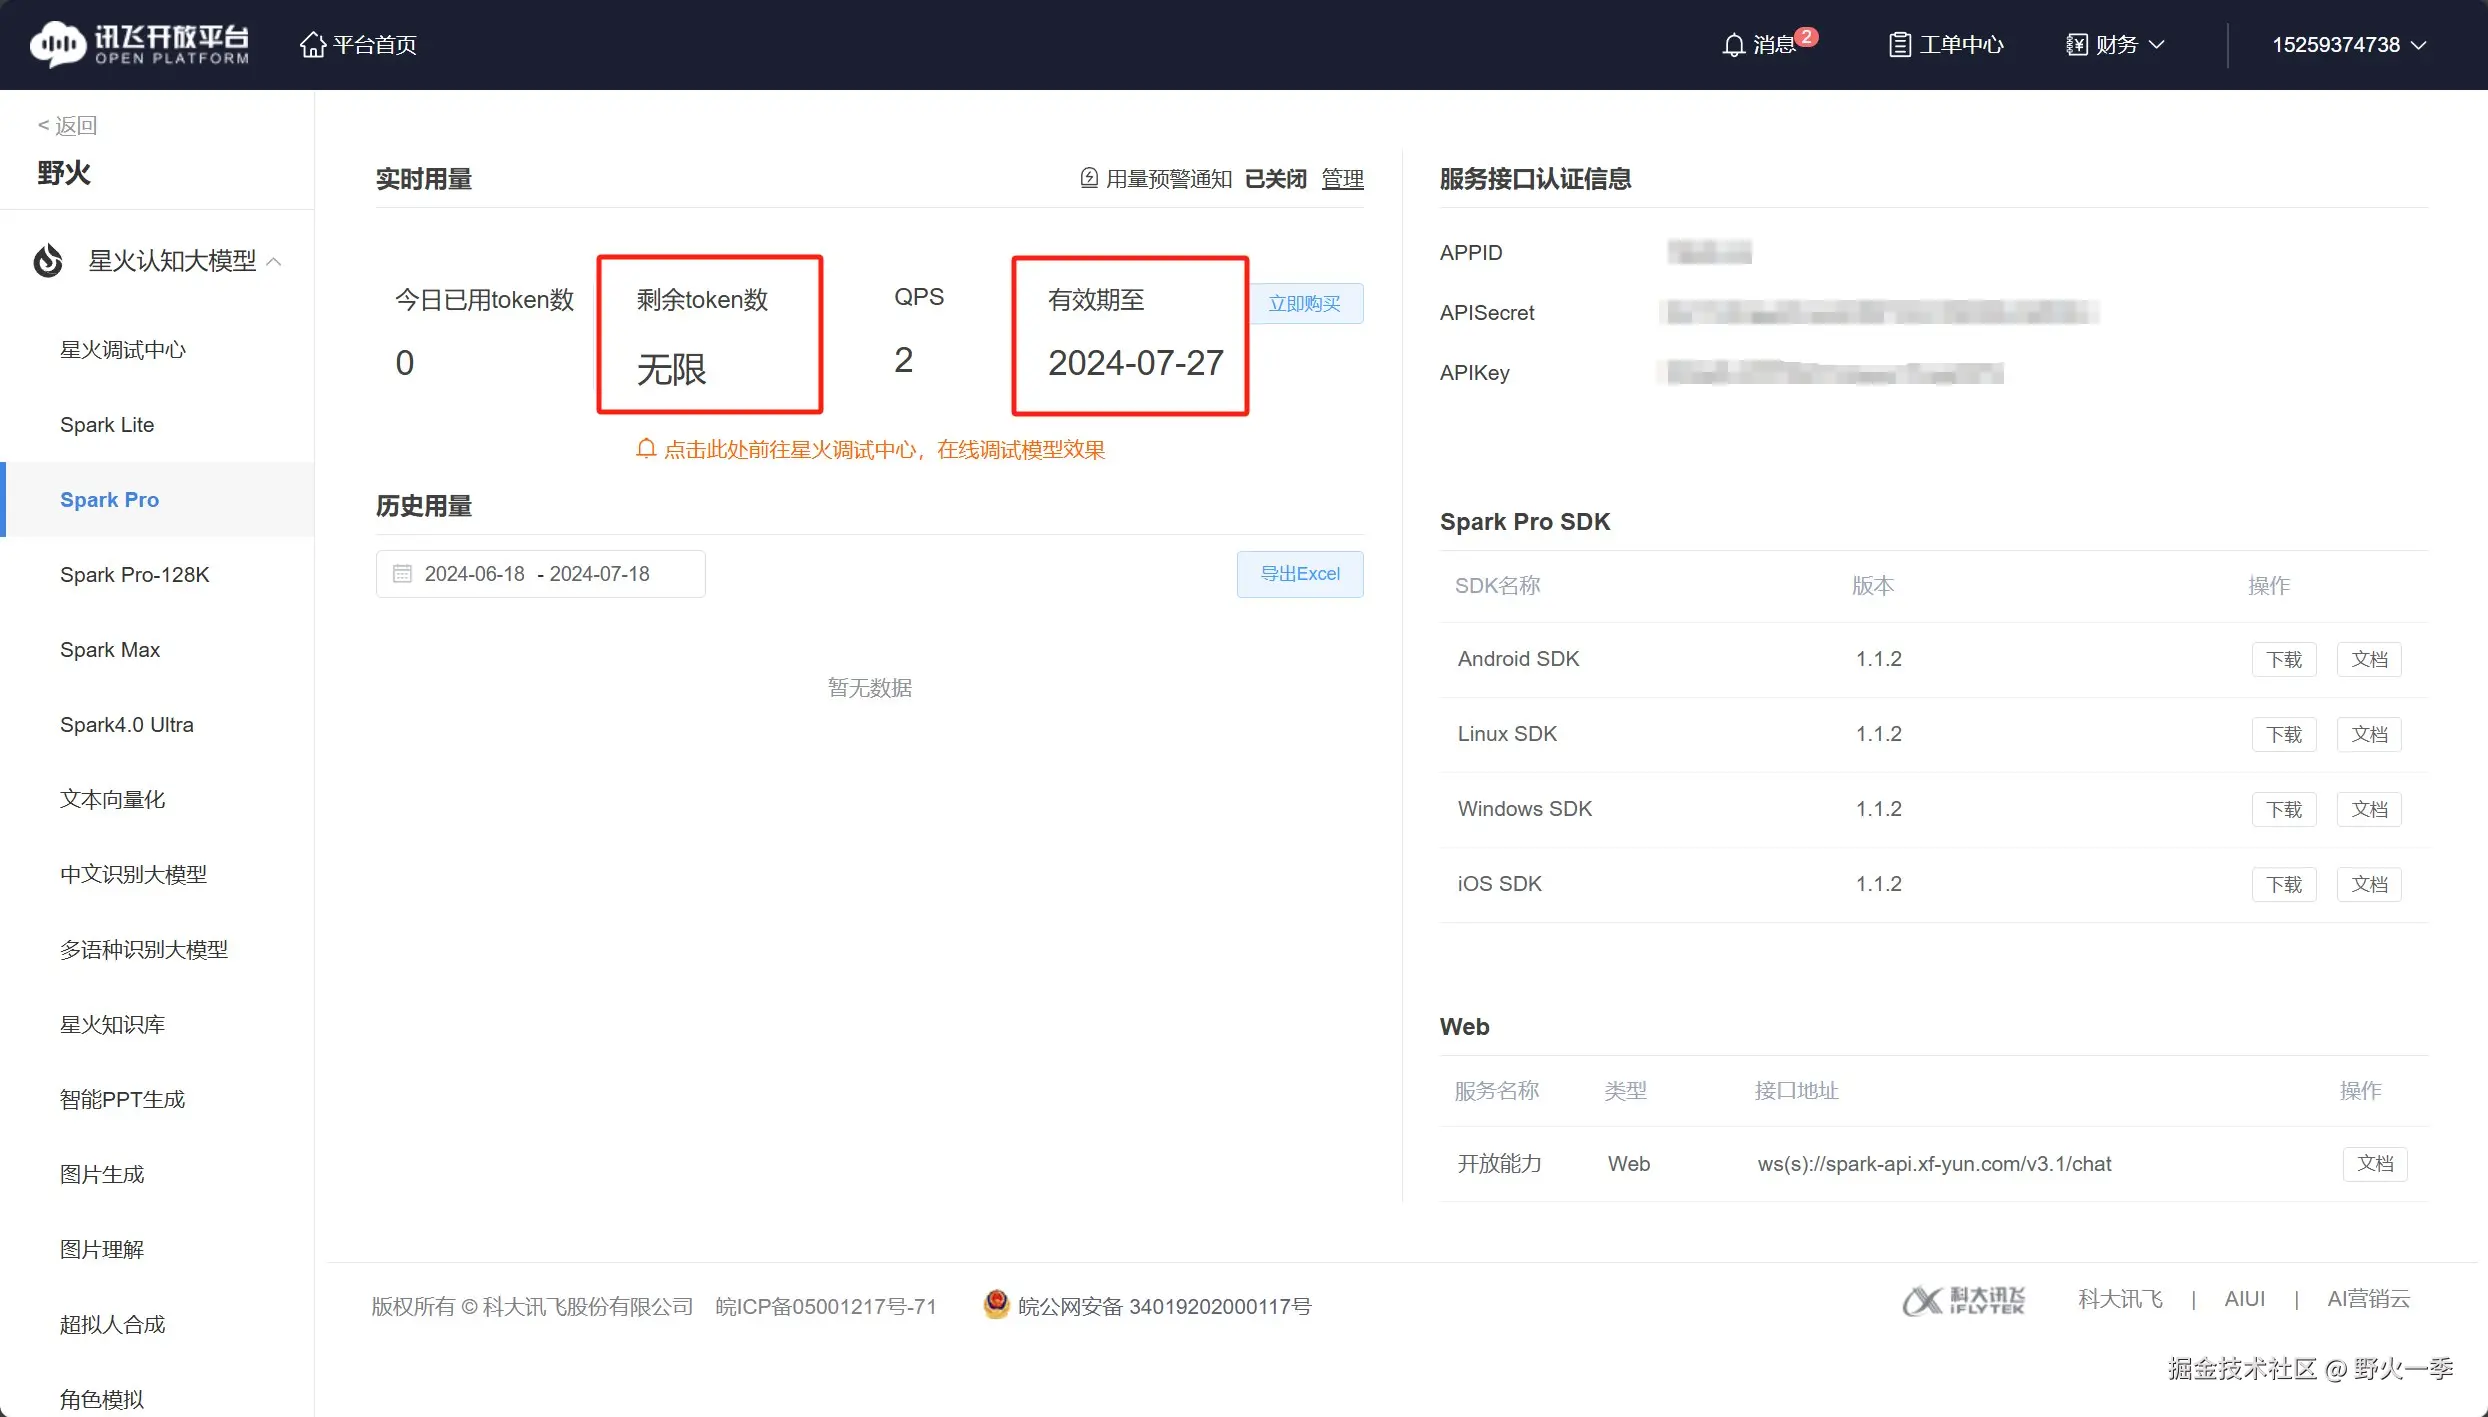The width and height of the screenshot is (2488, 1417).
Task: Open the history date range field
Action: (541, 574)
